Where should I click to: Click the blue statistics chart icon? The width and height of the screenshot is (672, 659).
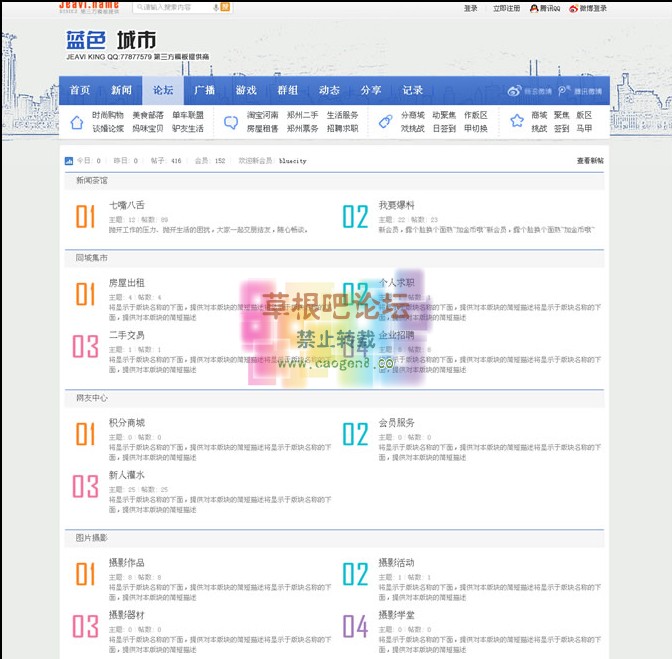coord(69,161)
